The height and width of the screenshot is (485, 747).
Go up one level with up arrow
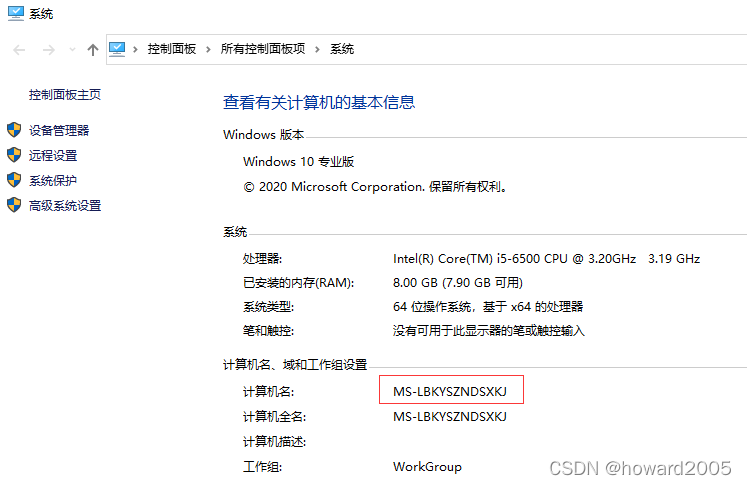93,50
